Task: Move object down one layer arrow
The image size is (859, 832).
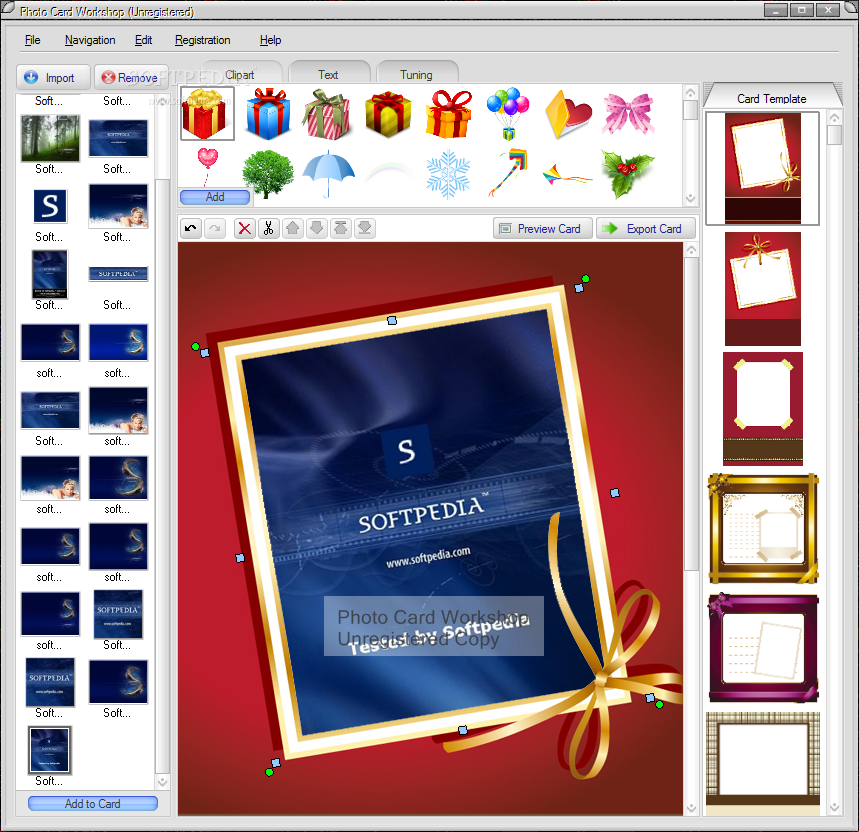Action: (317, 228)
